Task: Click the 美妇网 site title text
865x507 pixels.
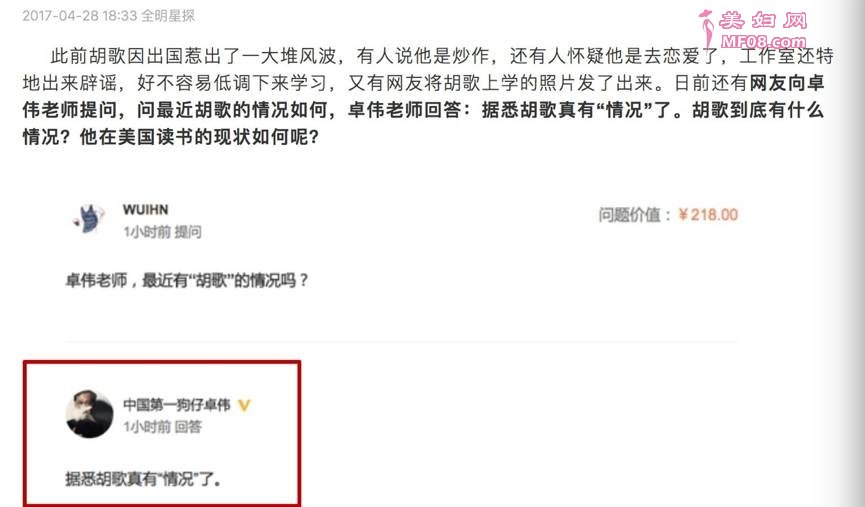Action: coord(763,20)
